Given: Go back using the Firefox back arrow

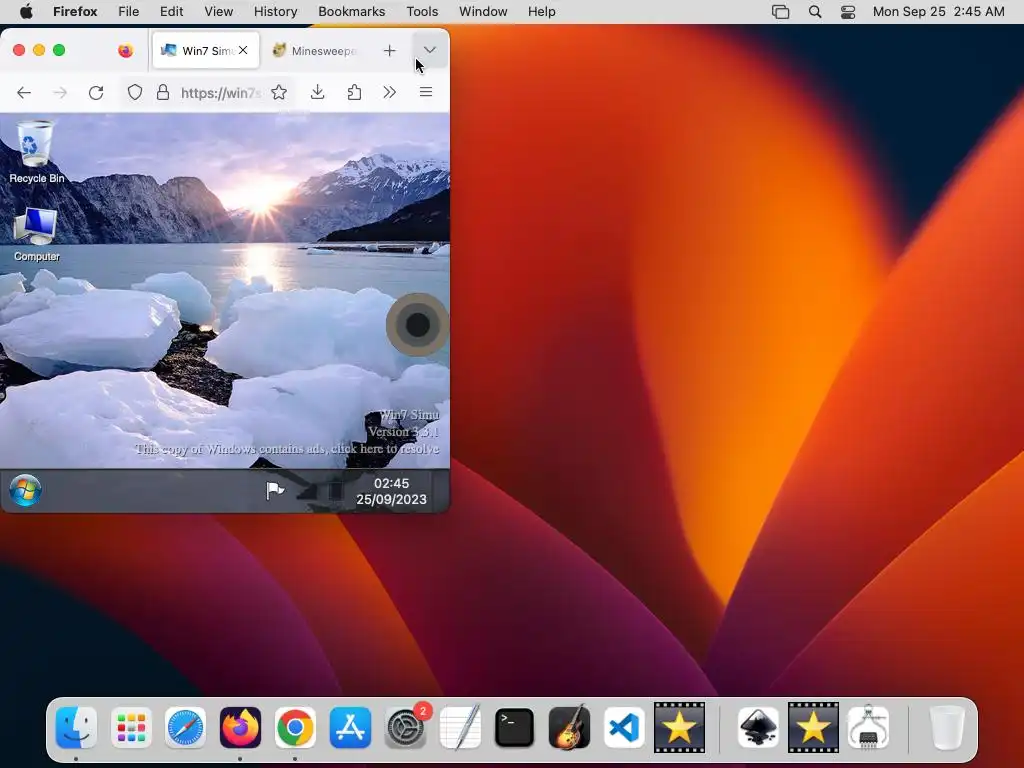Looking at the screenshot, I should coord(24,93).
